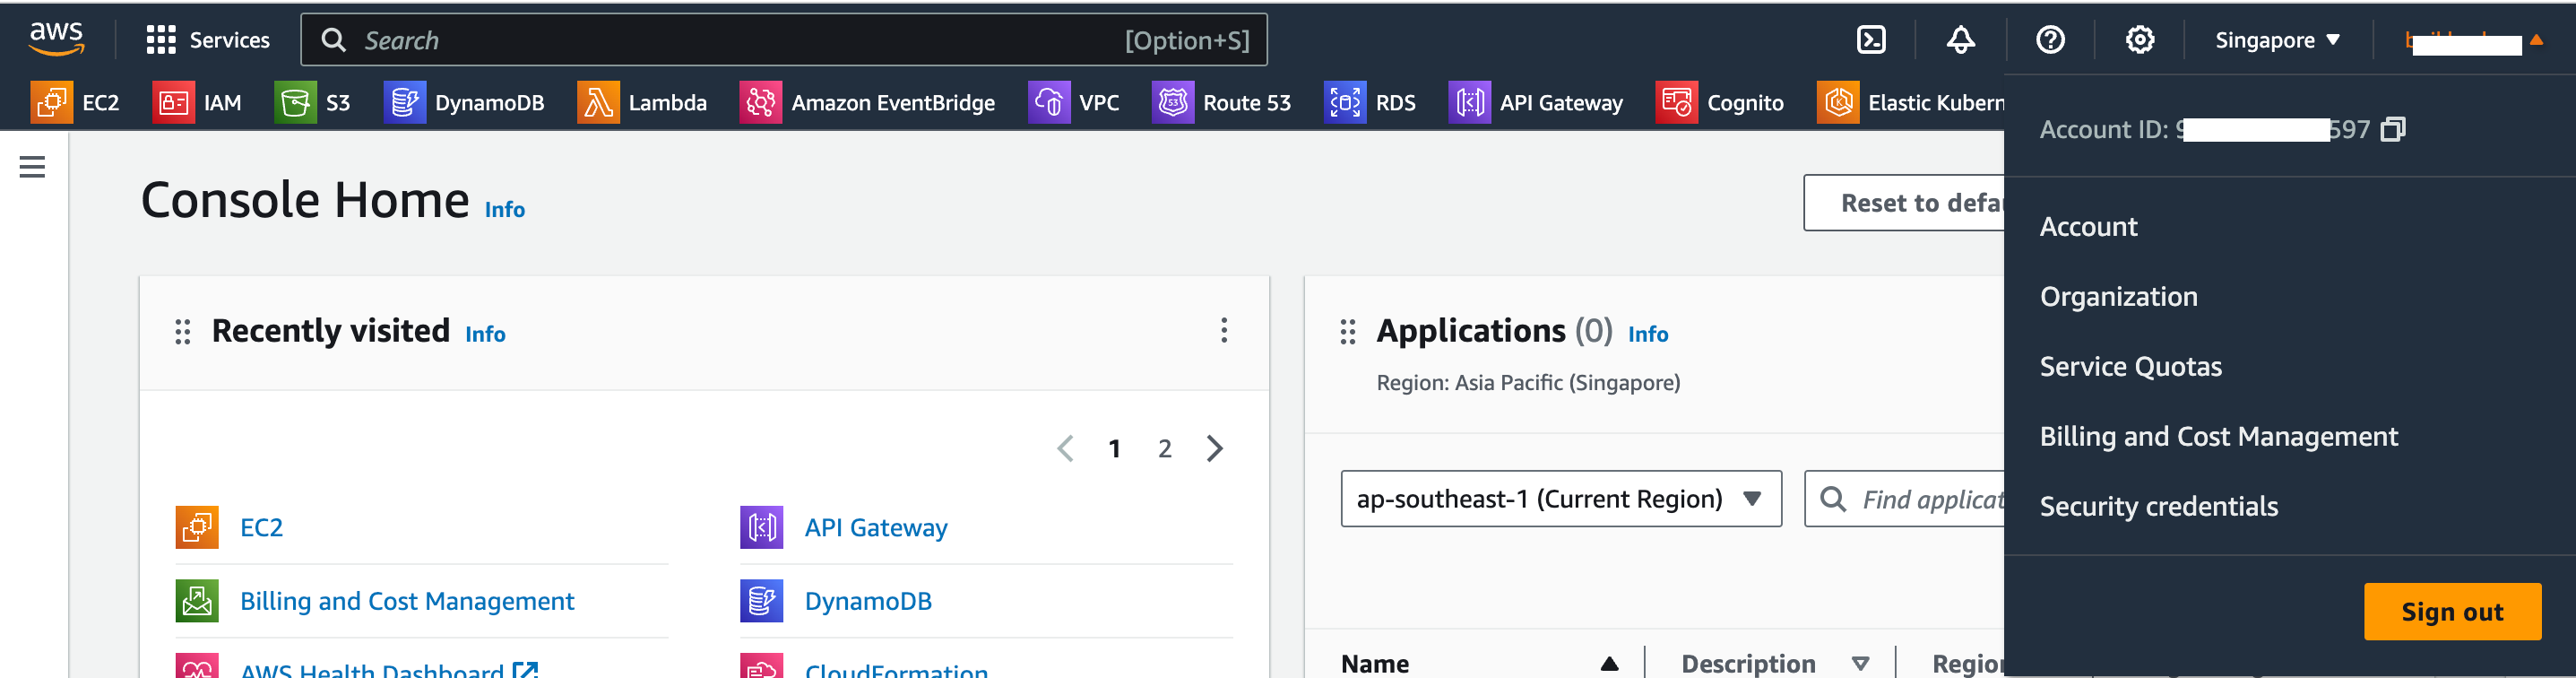2576x678 pixels.
Task: Open Info link beside Recently visited
Action: [485, 334]
